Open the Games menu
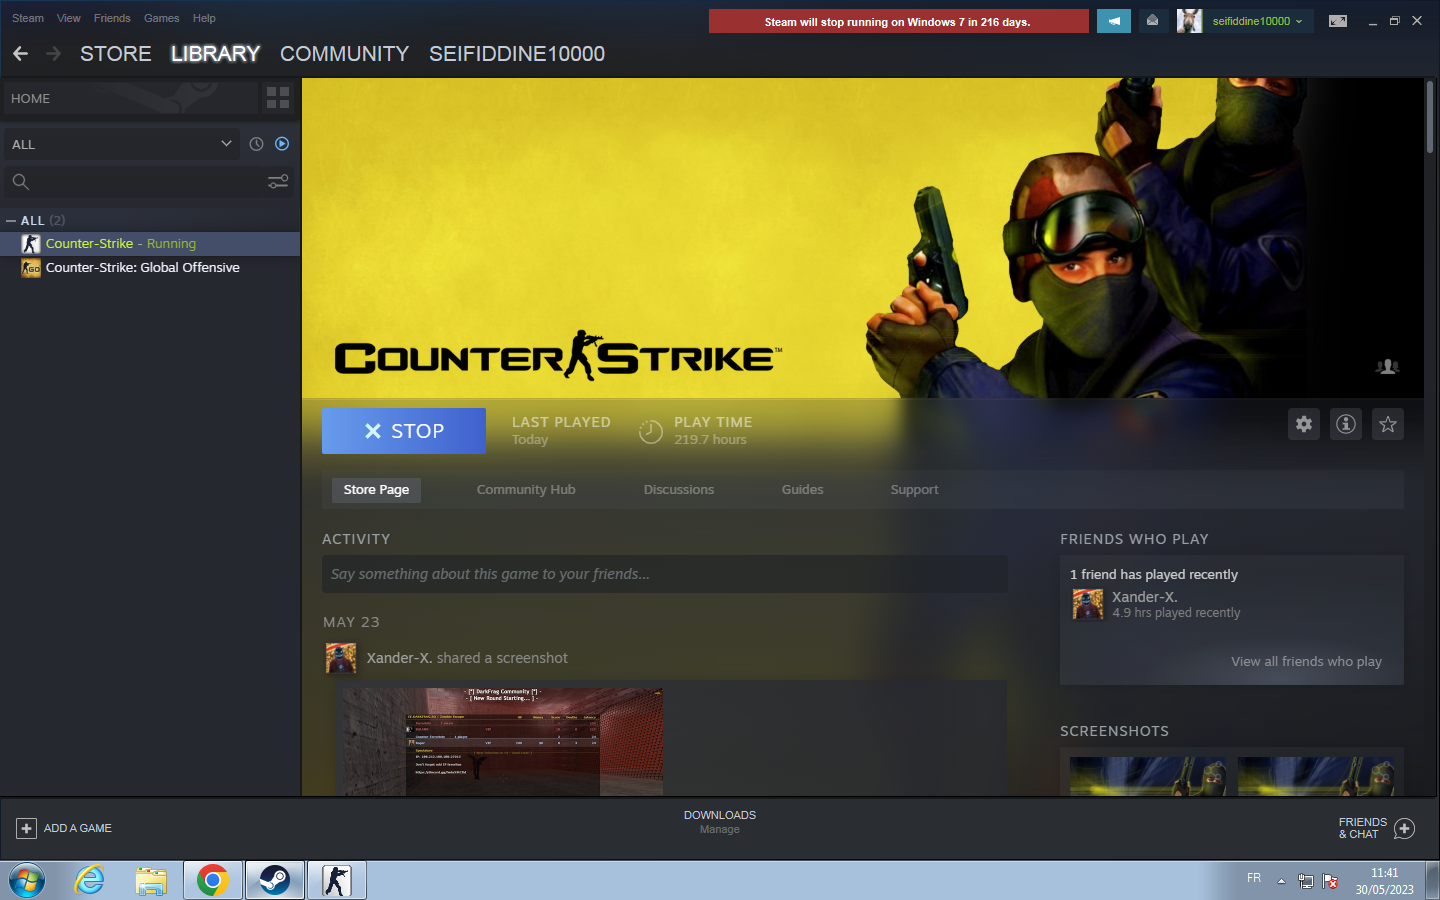The image size is (1440, 900). point(161,18)
